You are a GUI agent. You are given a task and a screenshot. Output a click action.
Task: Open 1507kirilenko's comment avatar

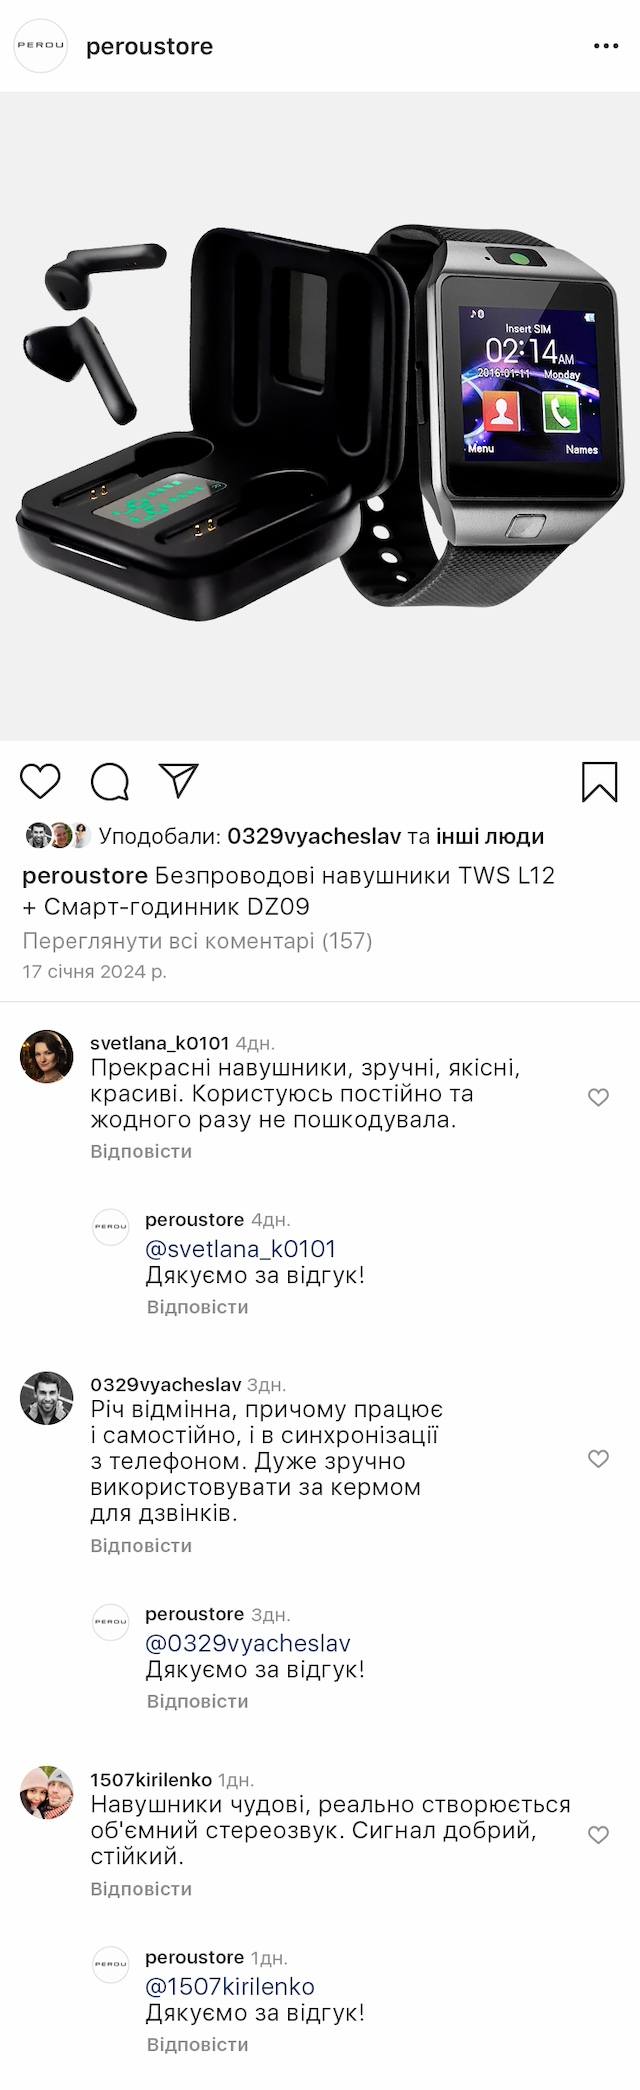[x=47, y=1792]
